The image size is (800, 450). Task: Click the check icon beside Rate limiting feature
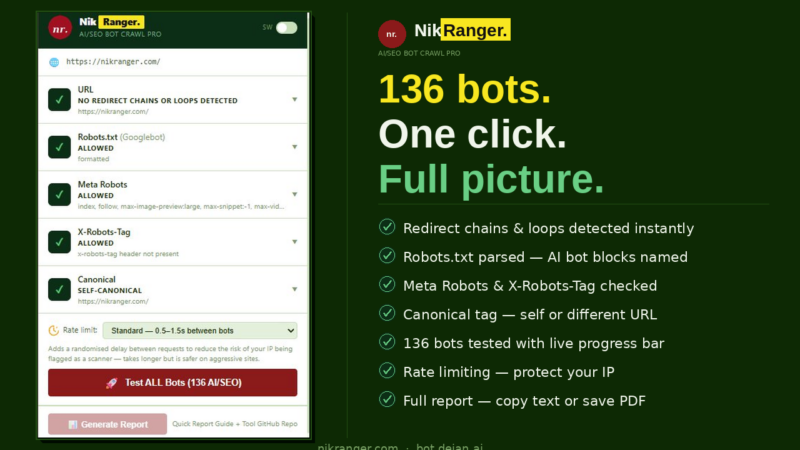(387, 370)
